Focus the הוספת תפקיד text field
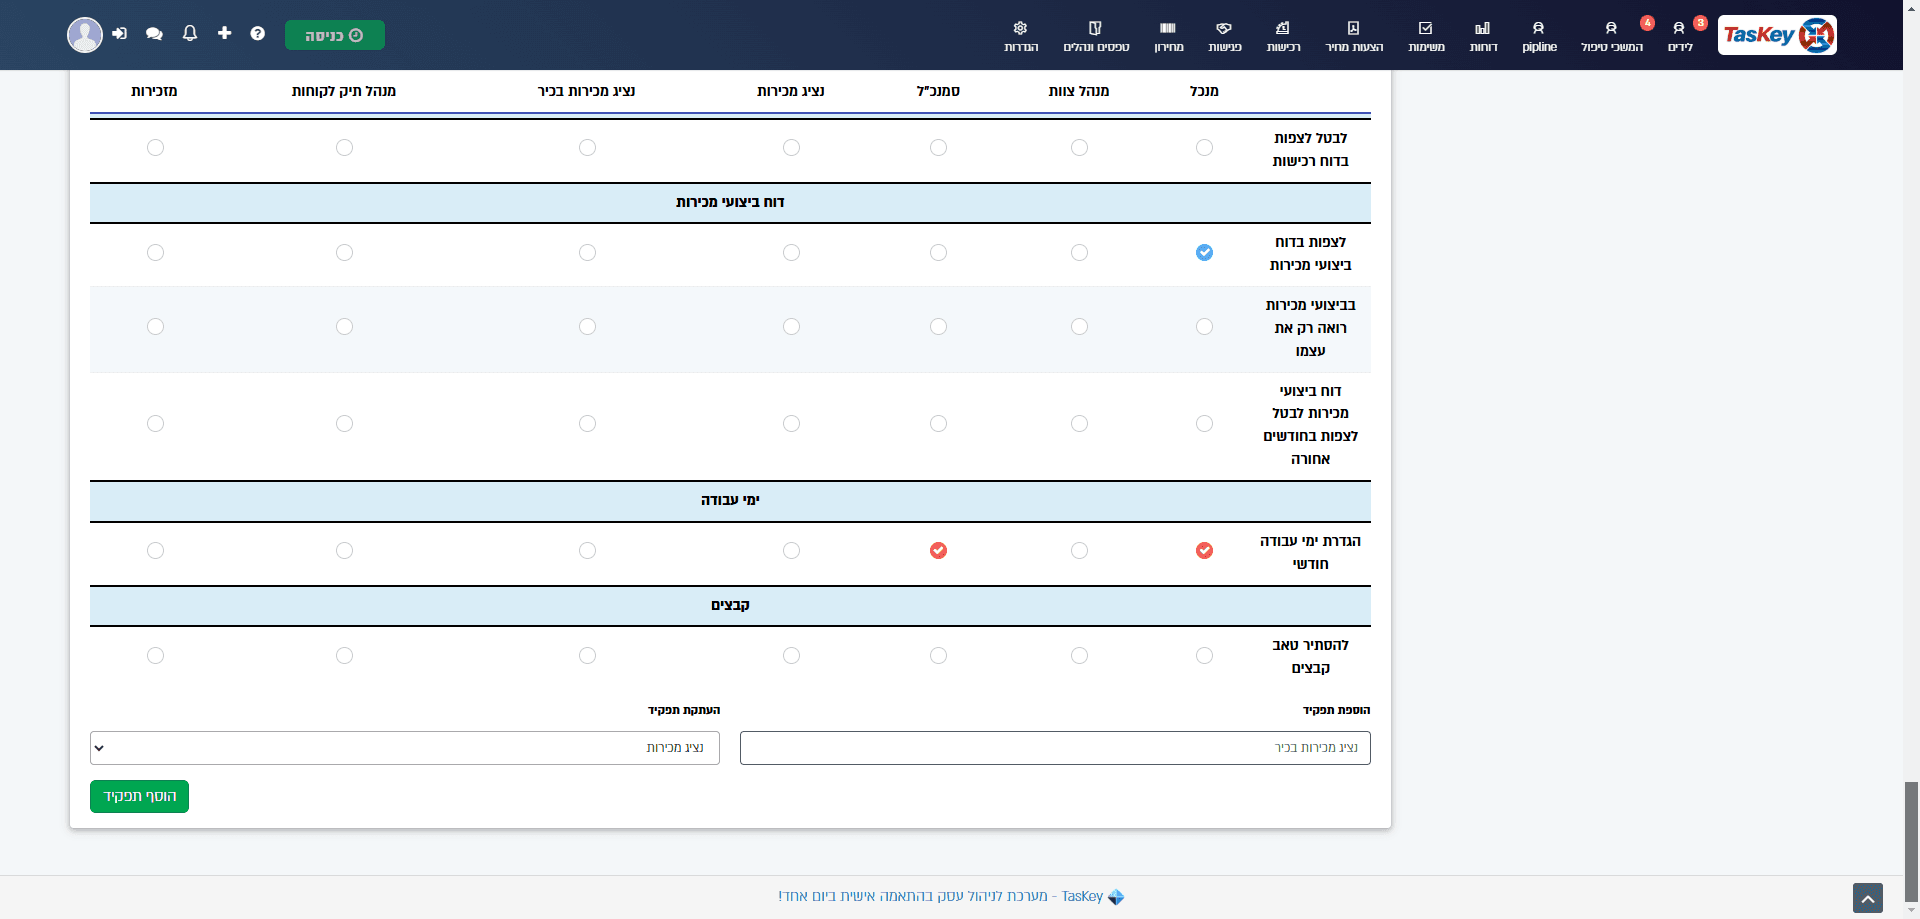 point(1055,748)
